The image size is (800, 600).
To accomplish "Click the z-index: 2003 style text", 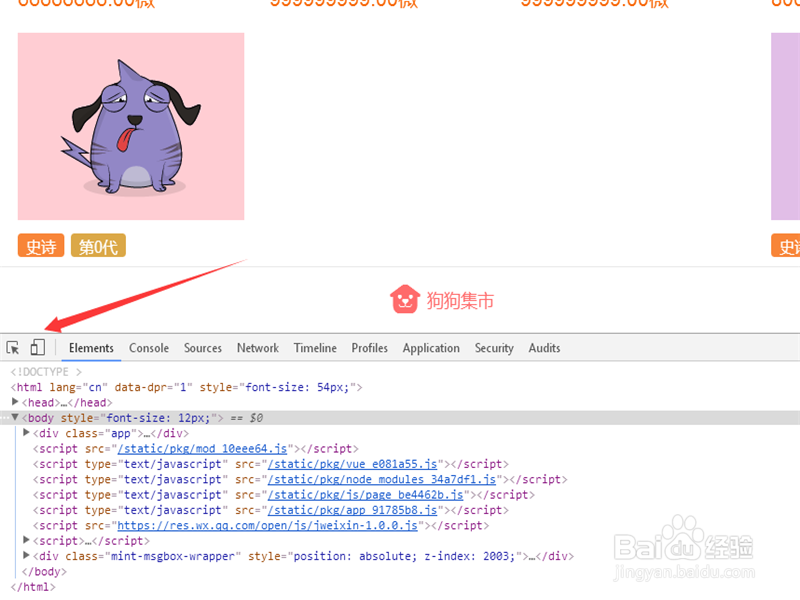I will coord(469,556).
